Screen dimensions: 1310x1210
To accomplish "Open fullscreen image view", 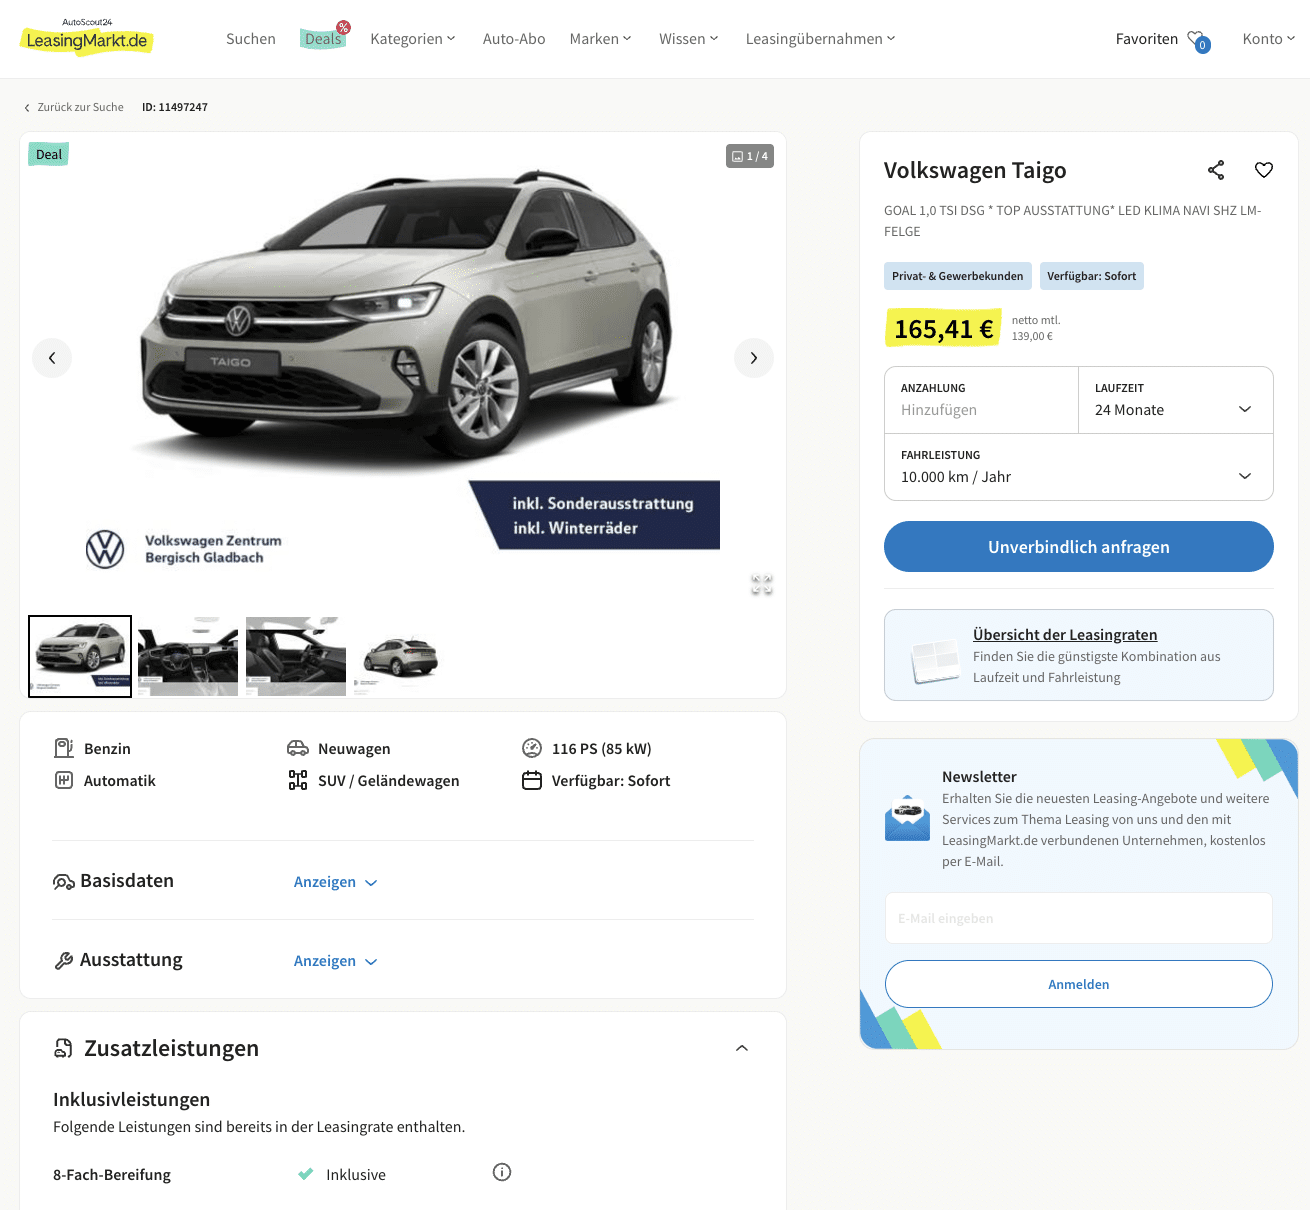I will [762, 585].
